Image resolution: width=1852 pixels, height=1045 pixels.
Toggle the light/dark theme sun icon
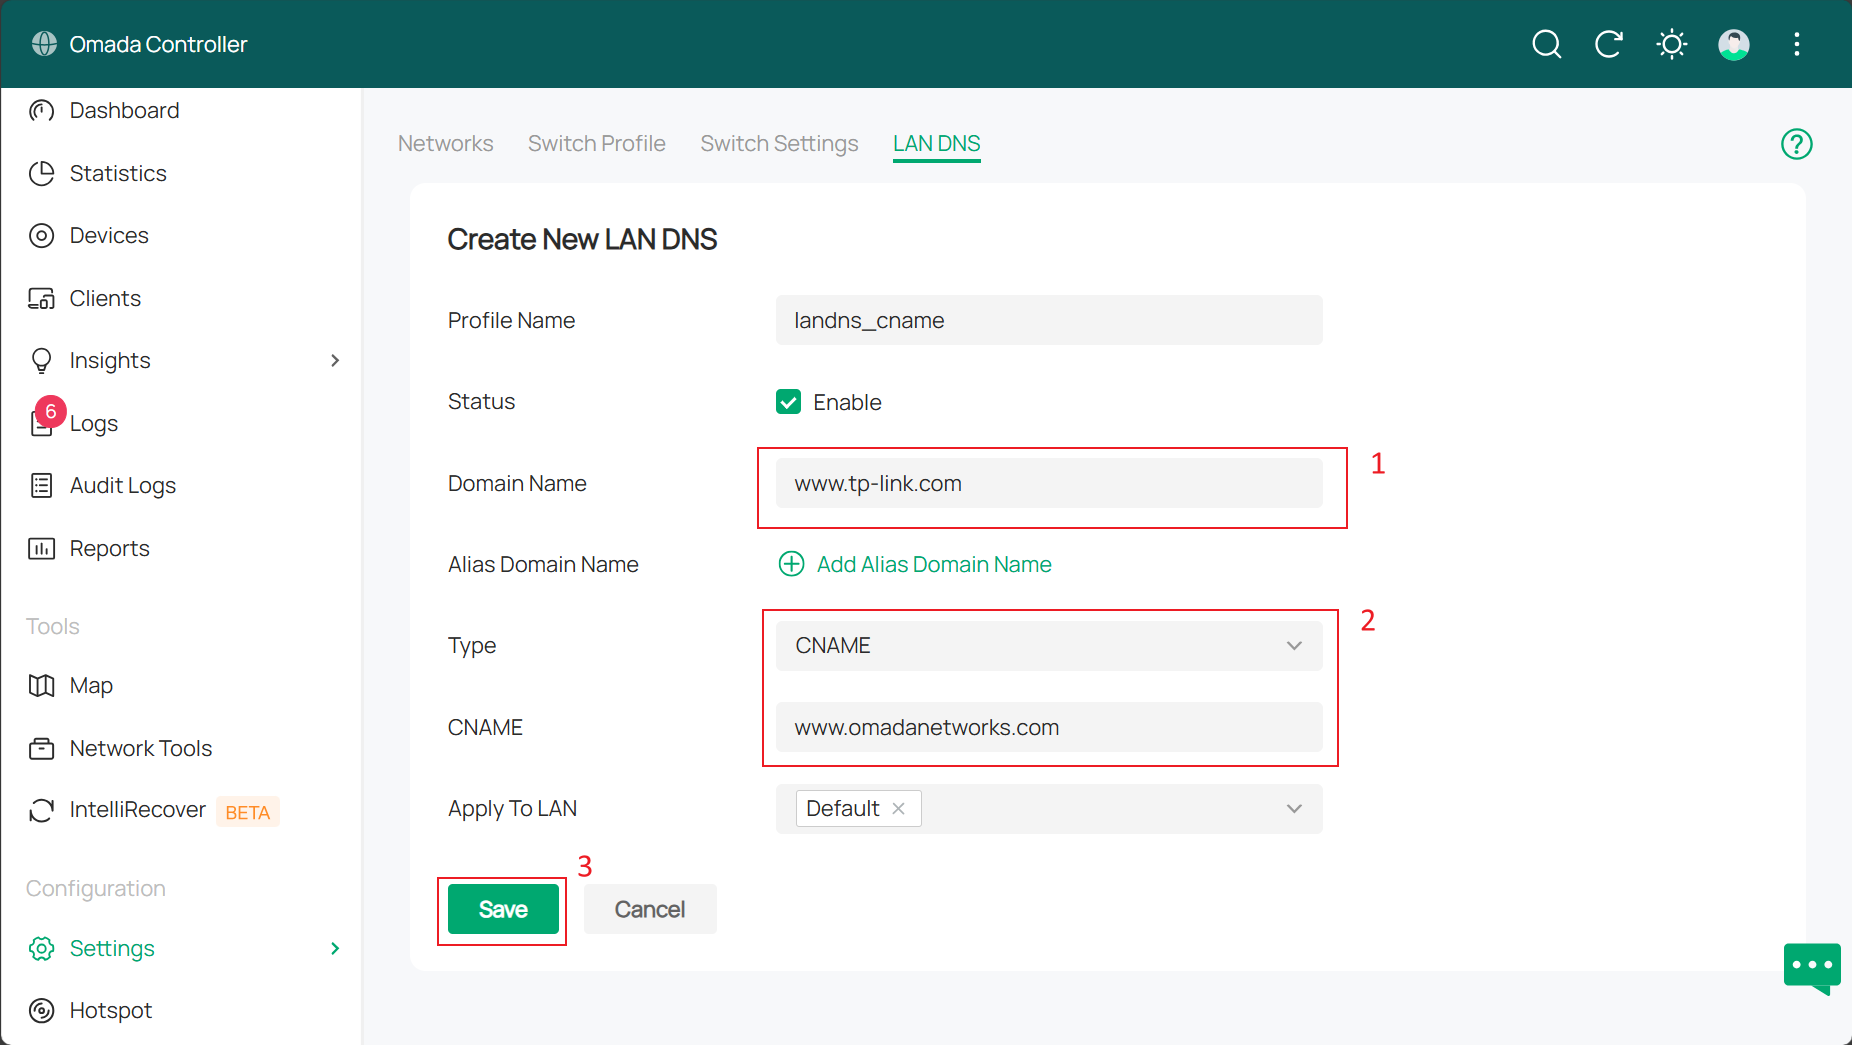(1671, 44)
